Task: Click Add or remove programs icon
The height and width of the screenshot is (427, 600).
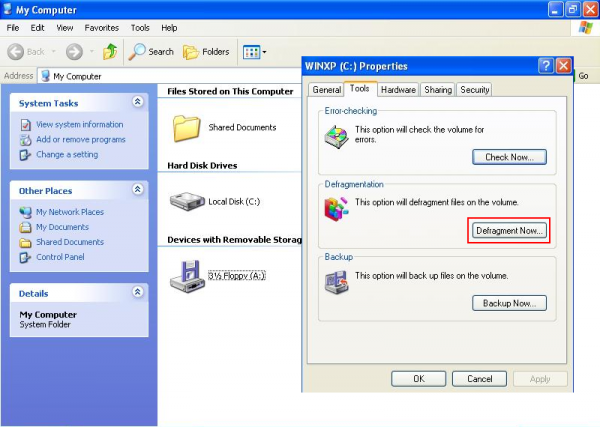Action: click(26, 140)
